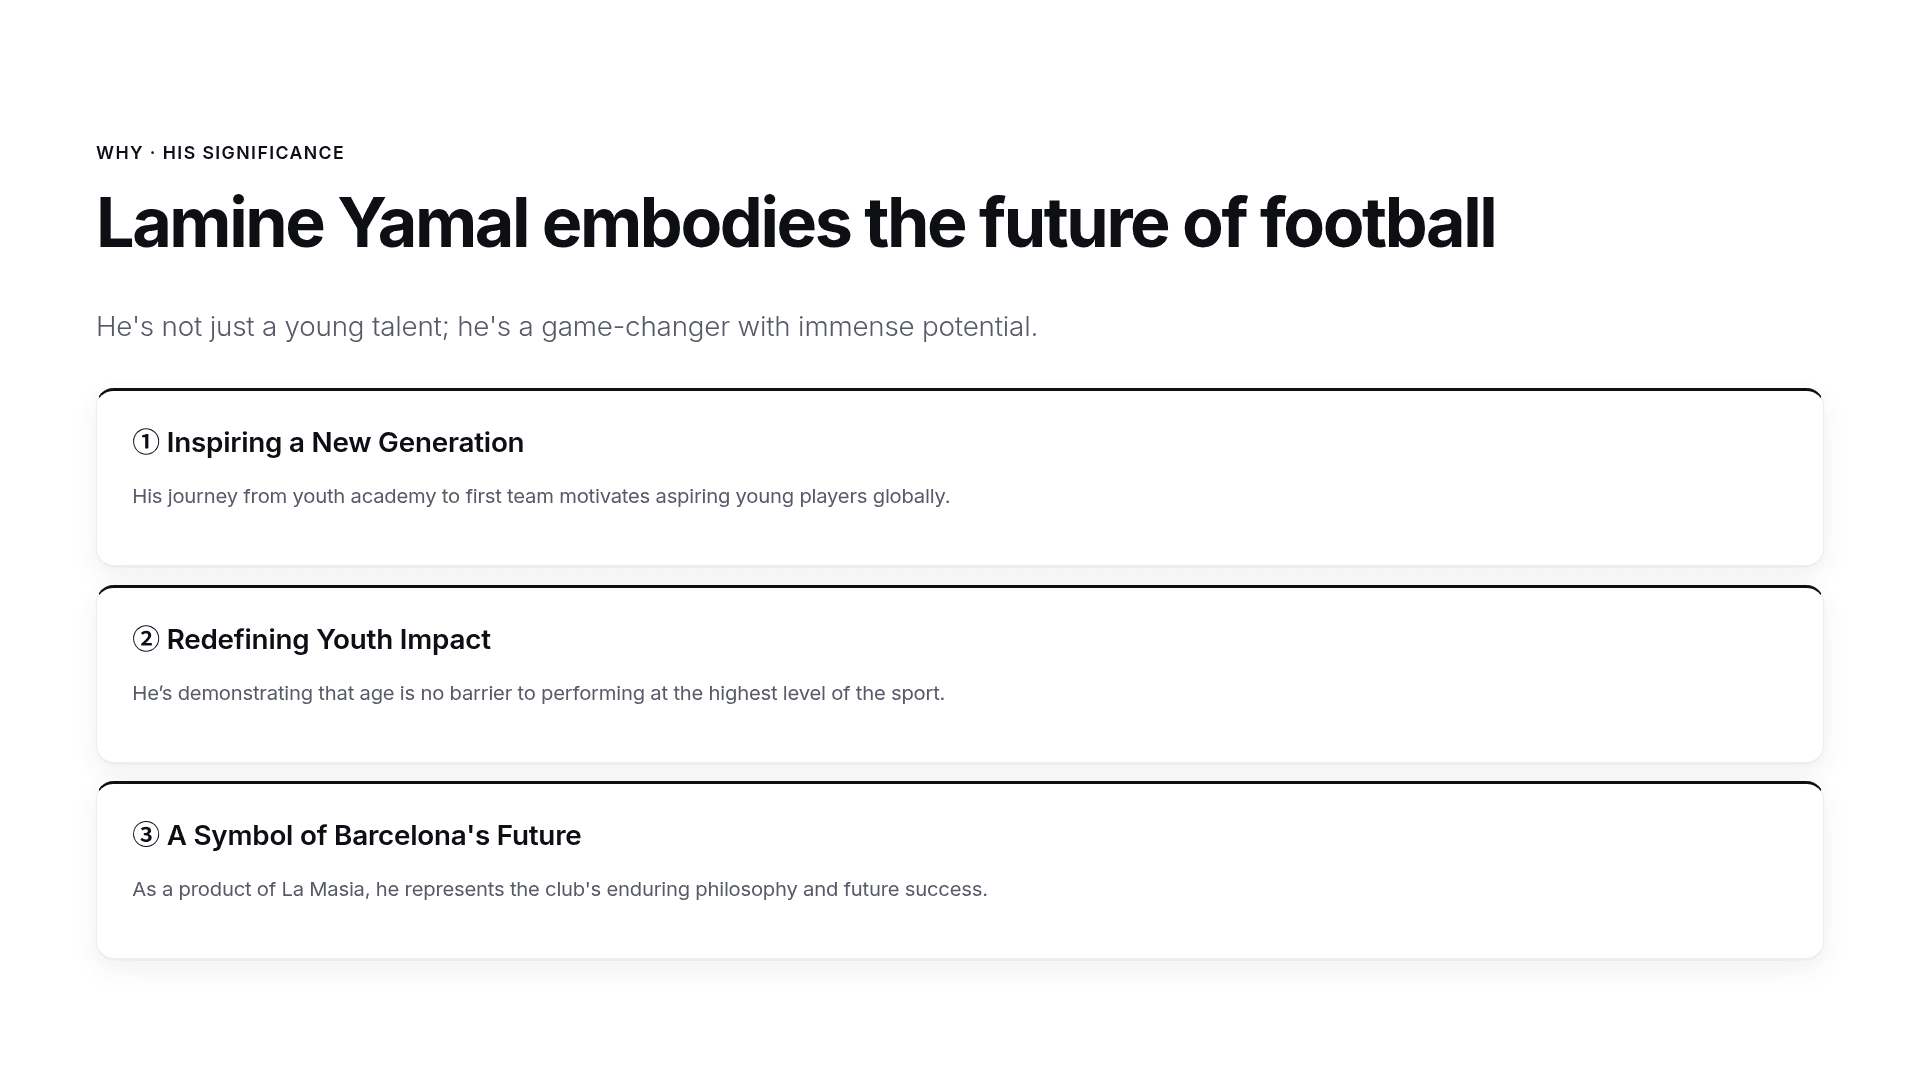Click the 'WHY' word in the eyebrow
1920x1080 pixels.
tap(119, 153)
